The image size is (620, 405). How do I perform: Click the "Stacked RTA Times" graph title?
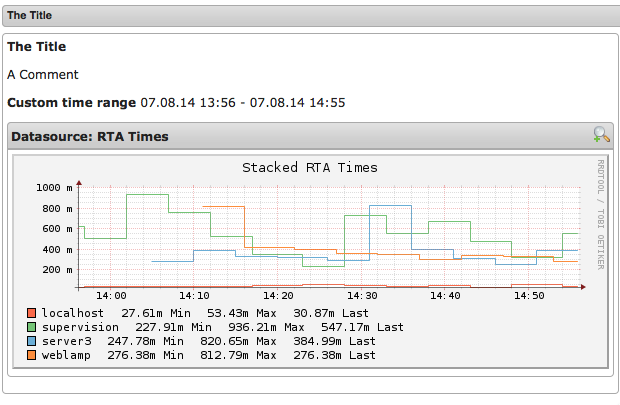point(310,167)
